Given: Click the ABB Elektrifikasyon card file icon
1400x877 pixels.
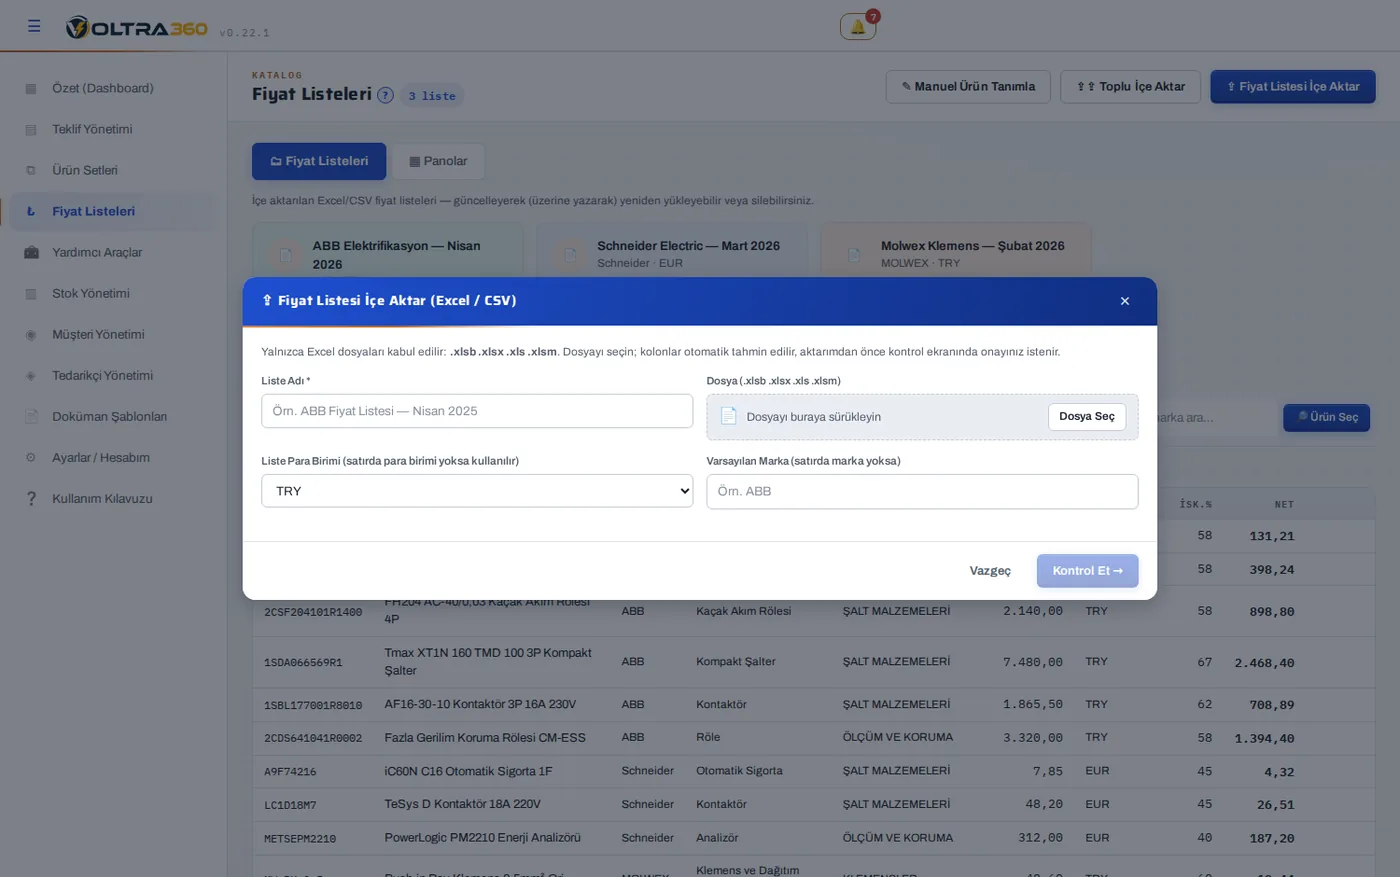Looking at the screenshot, I should 286,255.
